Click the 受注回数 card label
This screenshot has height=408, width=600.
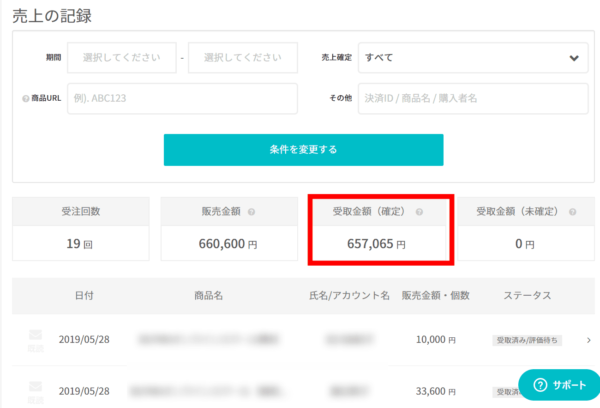point(81,211)
